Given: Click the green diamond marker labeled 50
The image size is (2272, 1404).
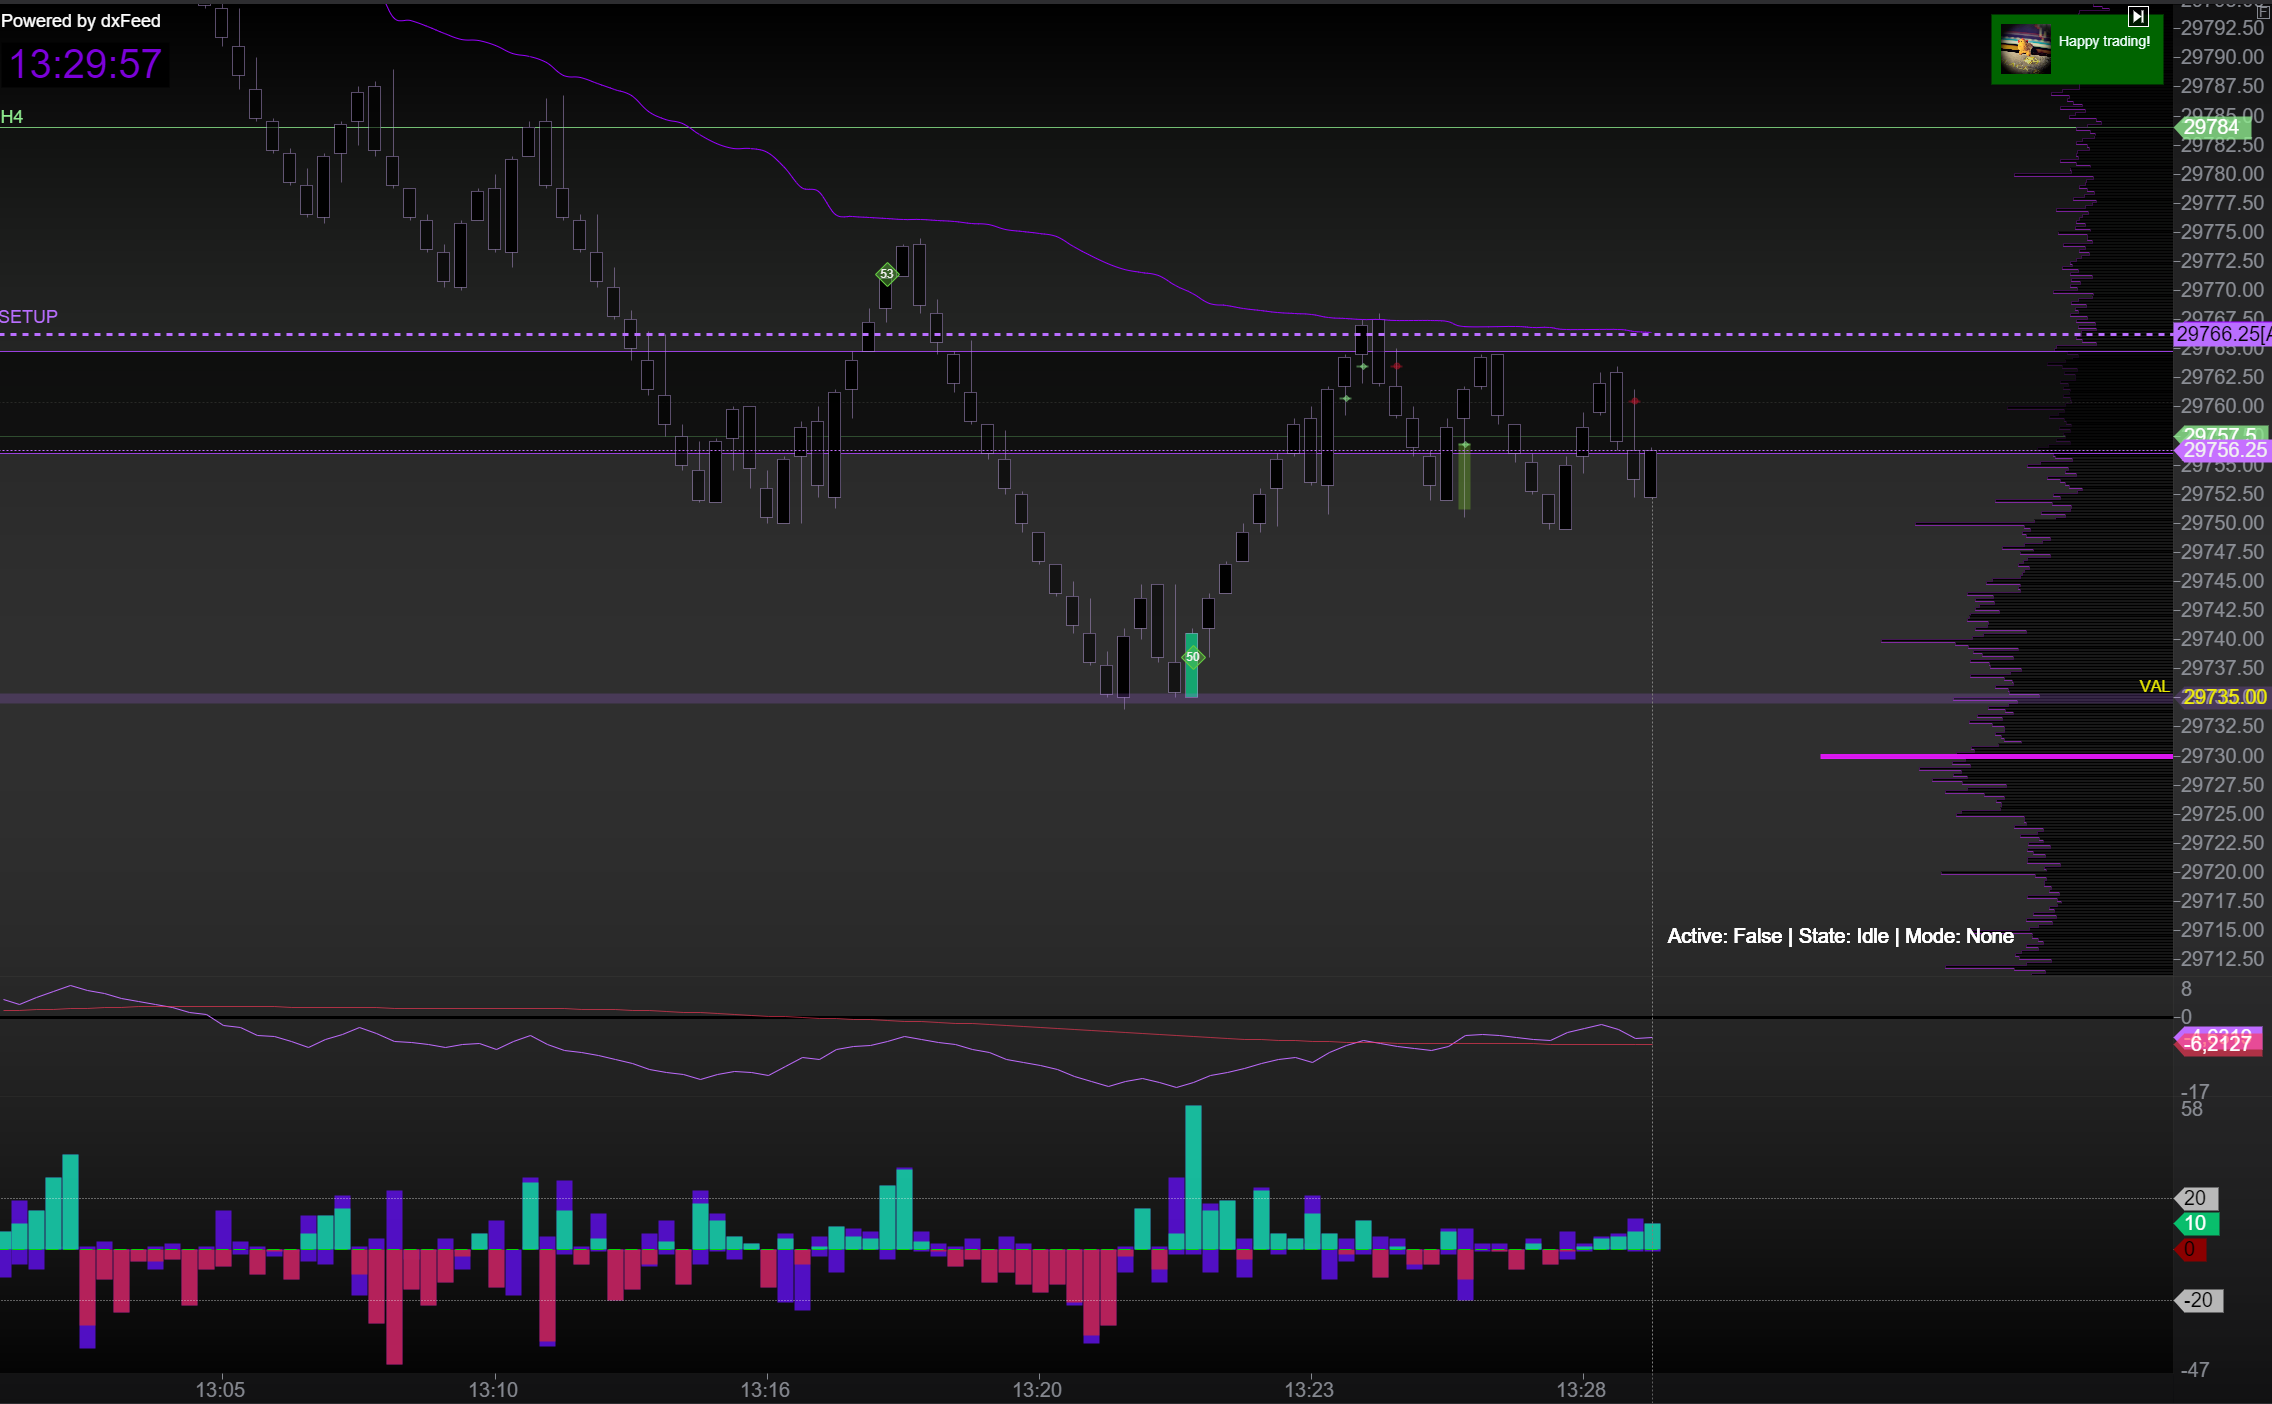Looking at the screenshot, I should 1193,657.
